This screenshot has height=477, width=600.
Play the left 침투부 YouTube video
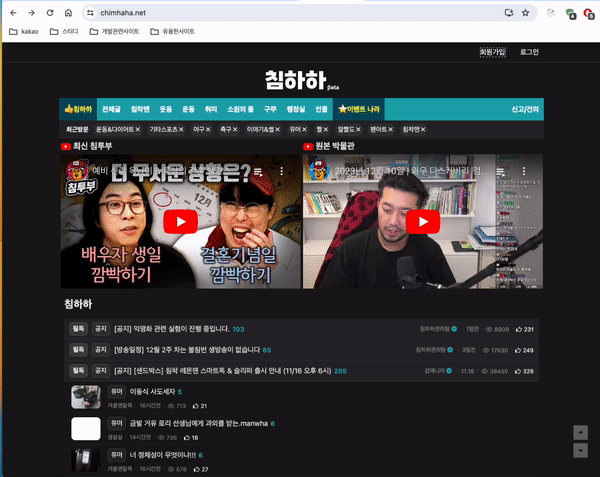click(181, 222)
